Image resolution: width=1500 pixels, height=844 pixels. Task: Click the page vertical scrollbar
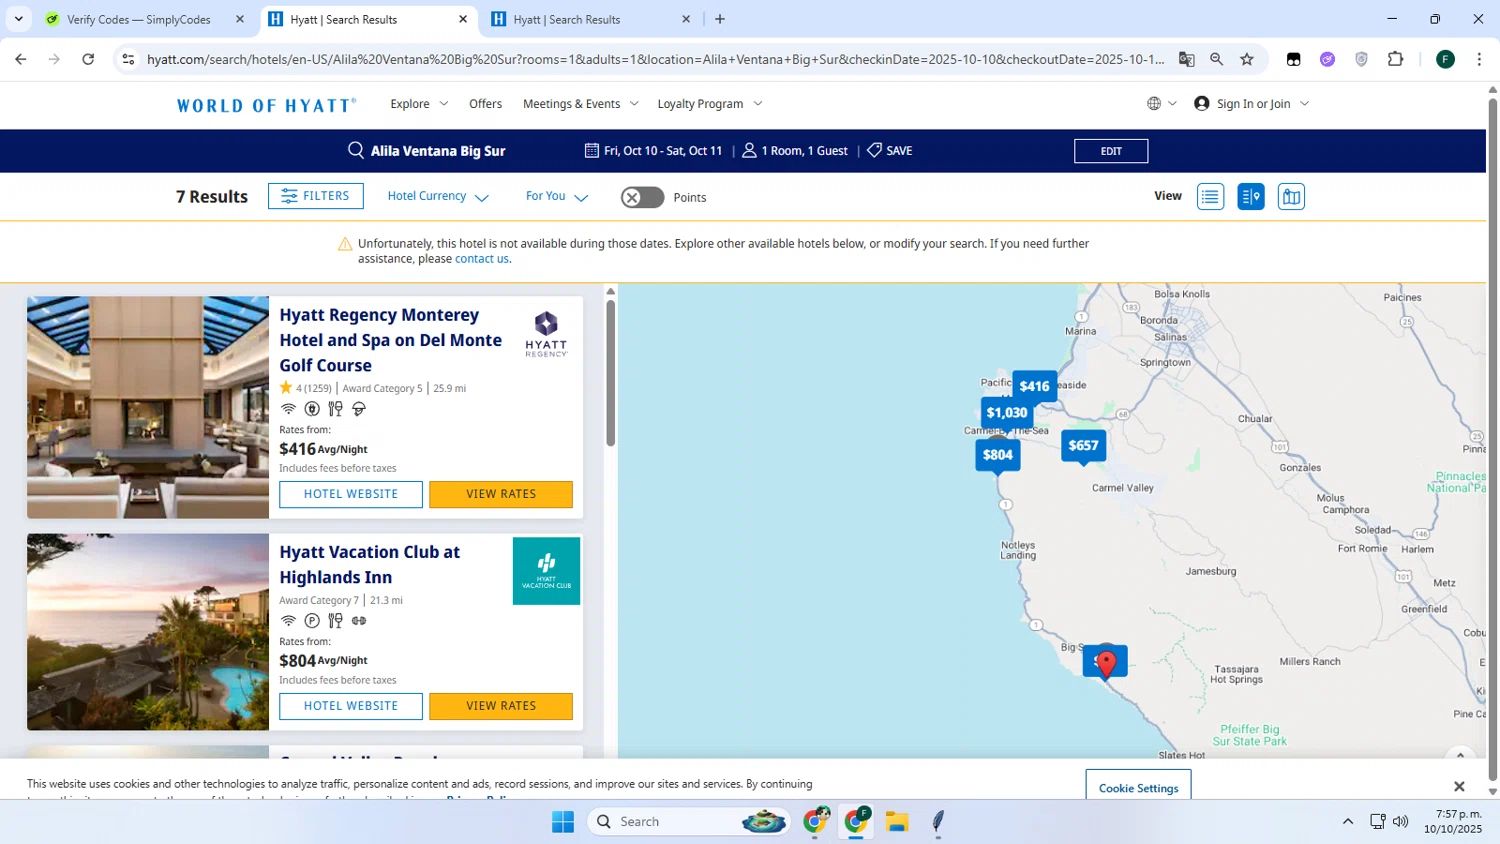[1493, 440]
